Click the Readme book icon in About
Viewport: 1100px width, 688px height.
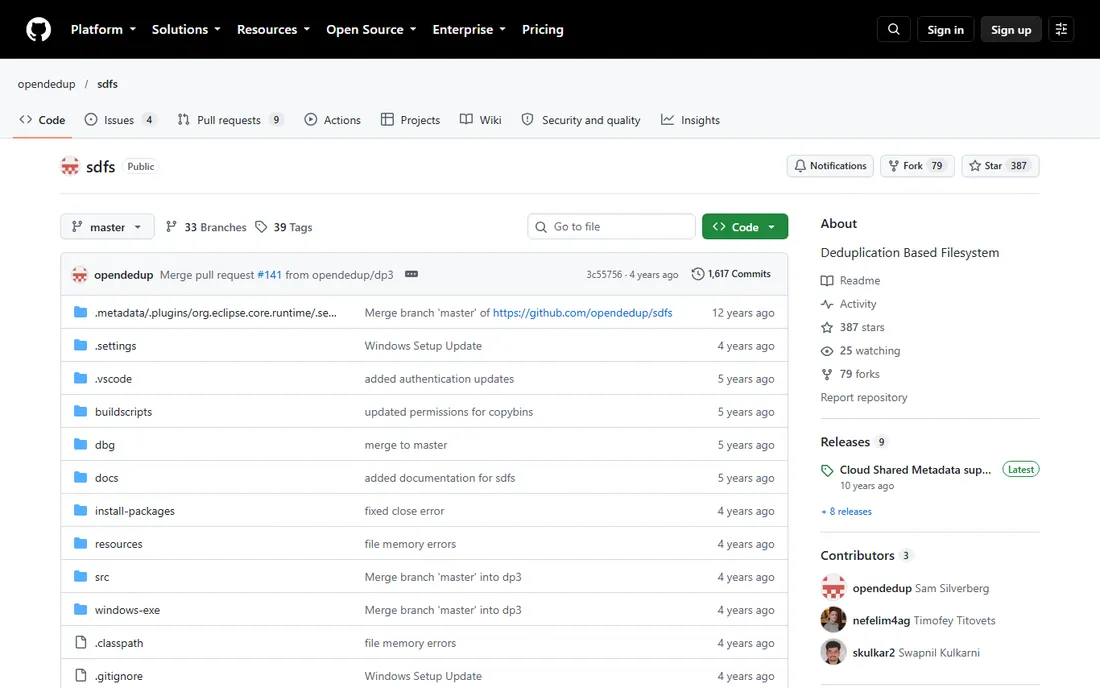pyautogui.click(x=827, y=281)
